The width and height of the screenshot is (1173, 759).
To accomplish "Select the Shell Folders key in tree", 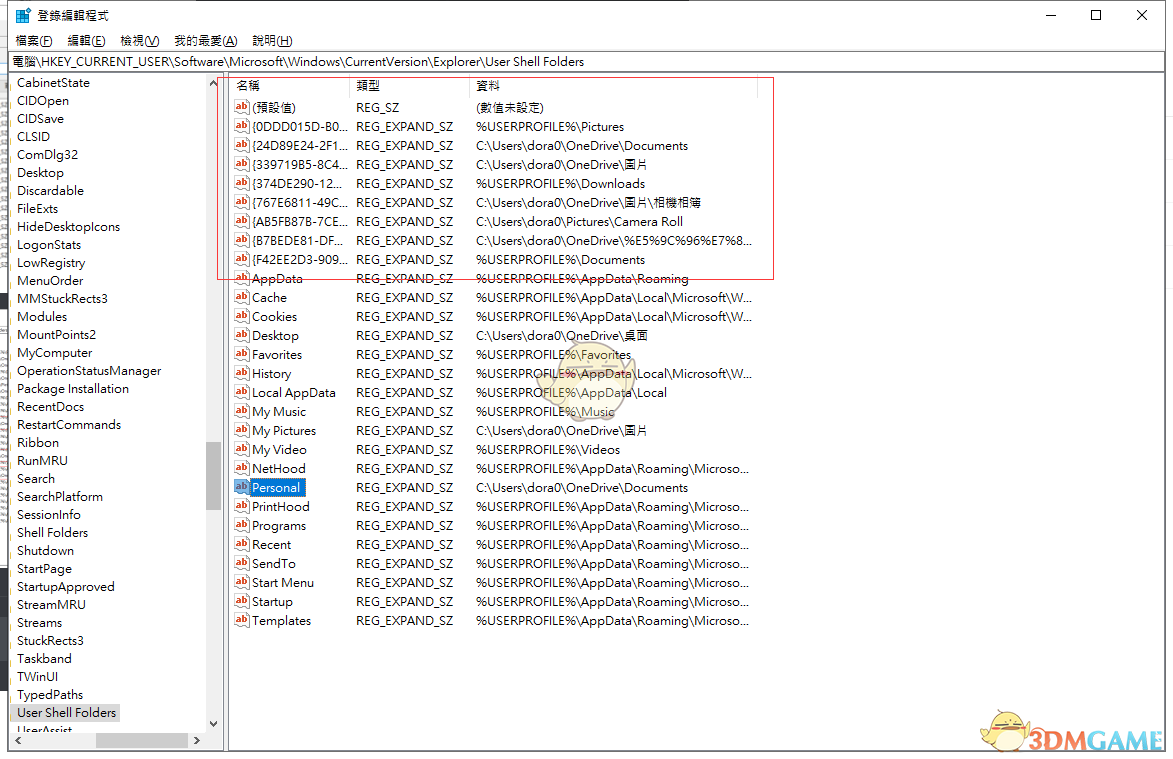I will coord(52,533).
